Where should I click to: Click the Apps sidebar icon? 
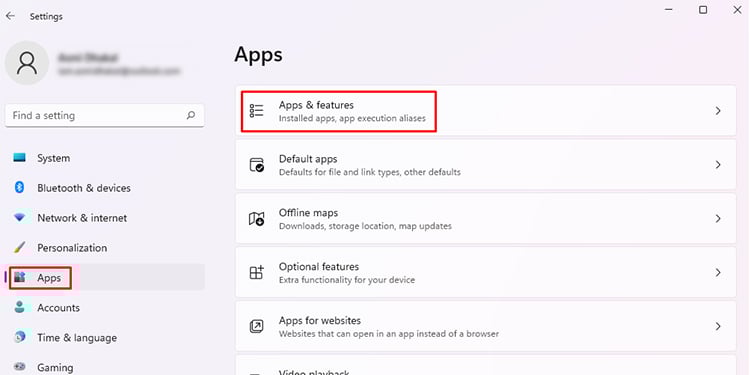pos(20,277)
